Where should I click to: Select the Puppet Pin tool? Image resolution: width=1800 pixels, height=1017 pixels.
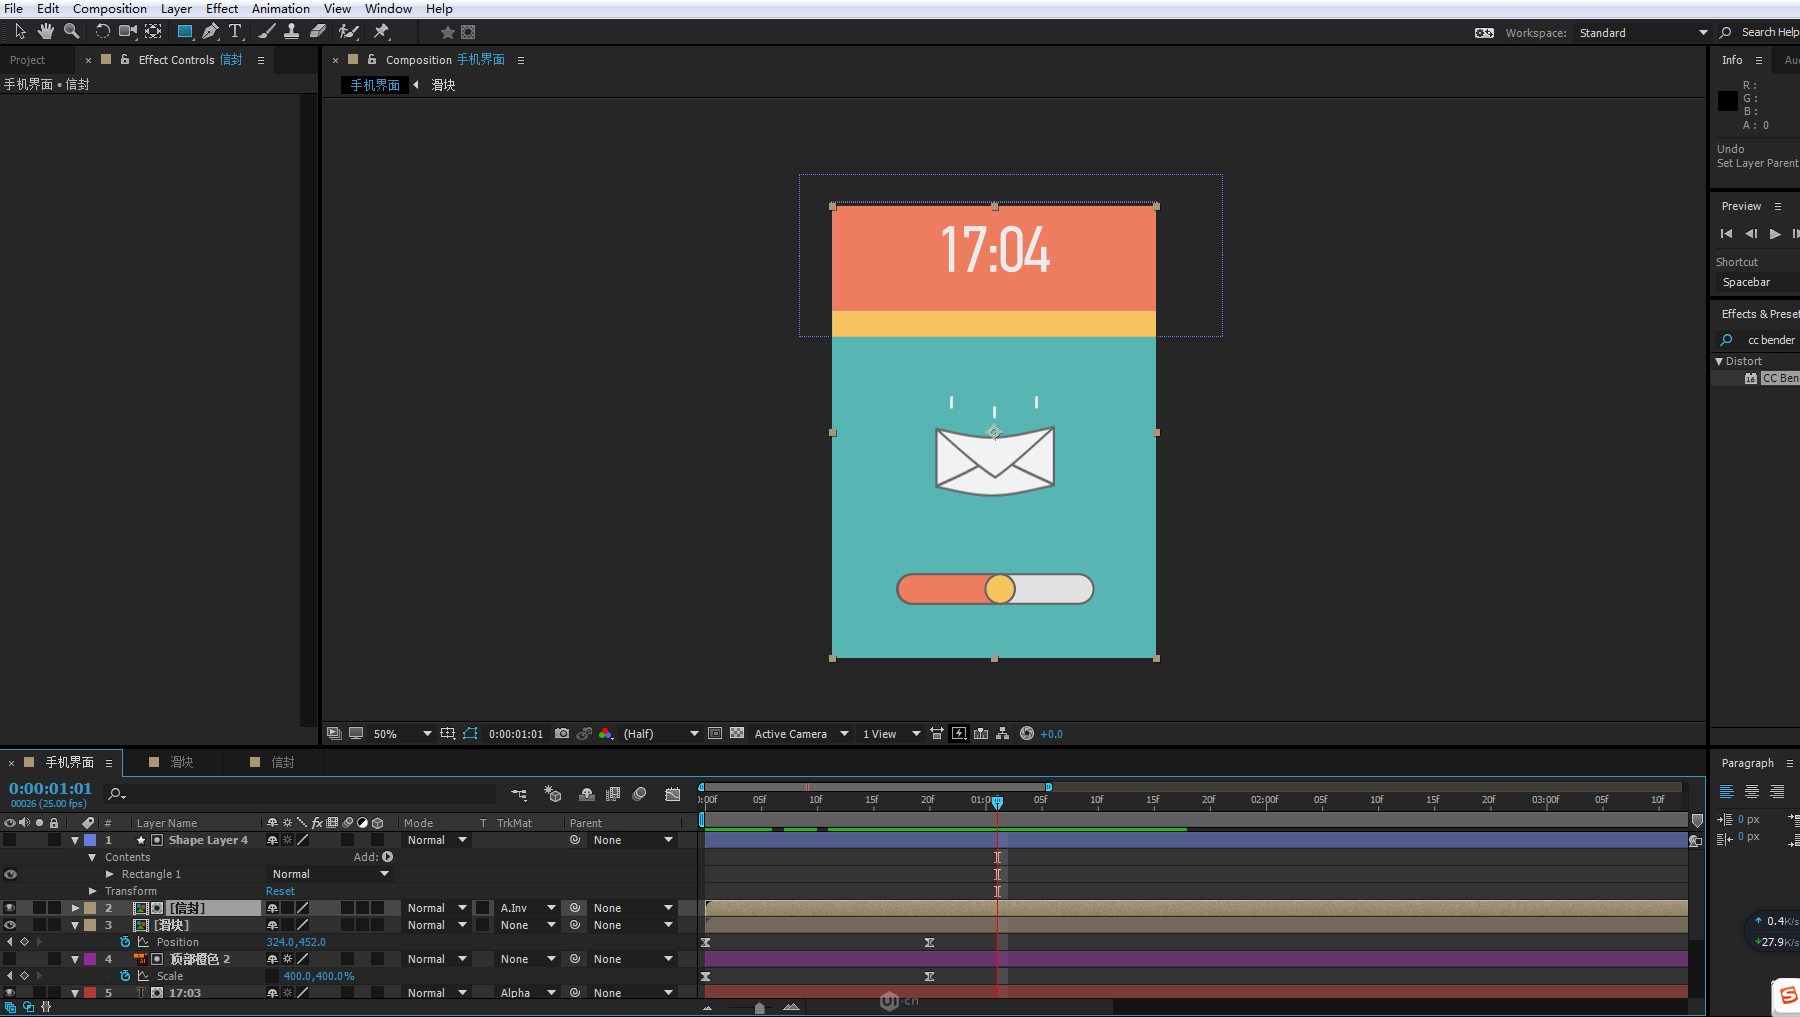tap(381, 32)
